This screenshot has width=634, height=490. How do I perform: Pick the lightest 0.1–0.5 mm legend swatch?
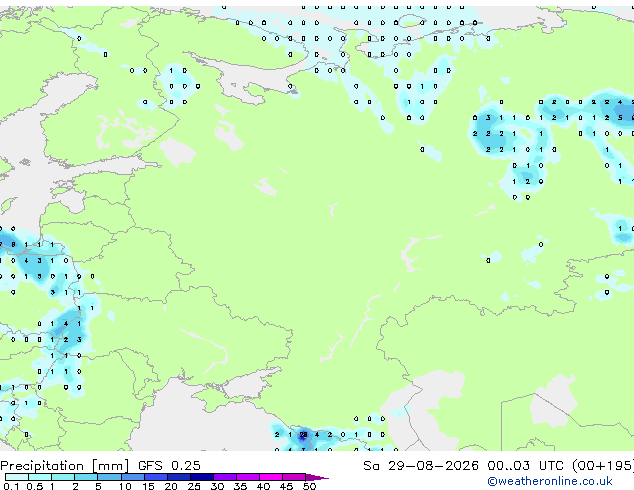(17, 477)
